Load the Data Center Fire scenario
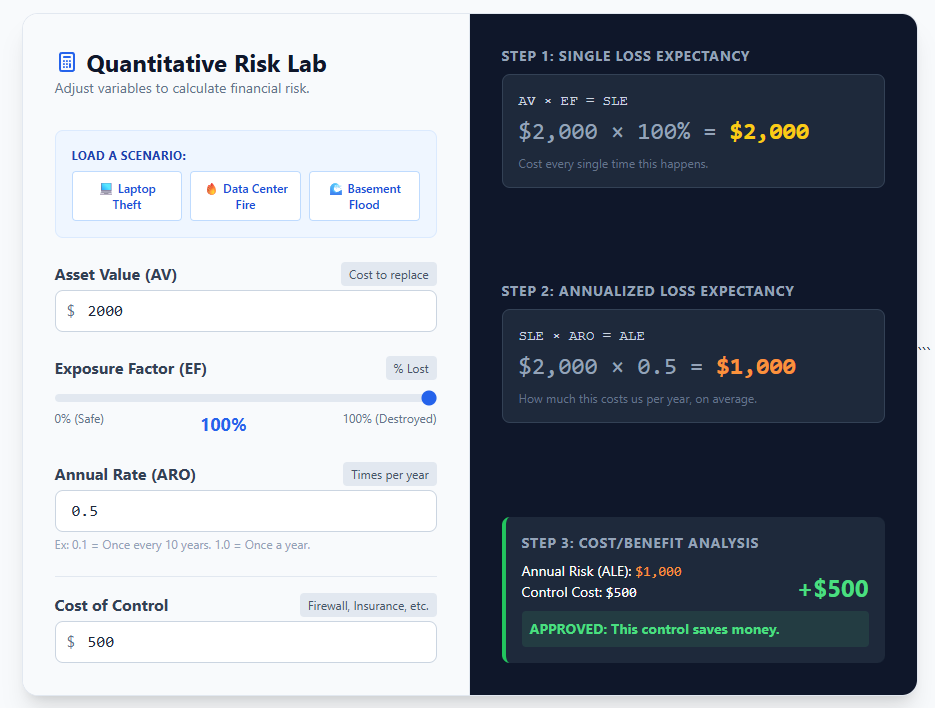Viewport: 935px width, 708px height. (245, 196)
